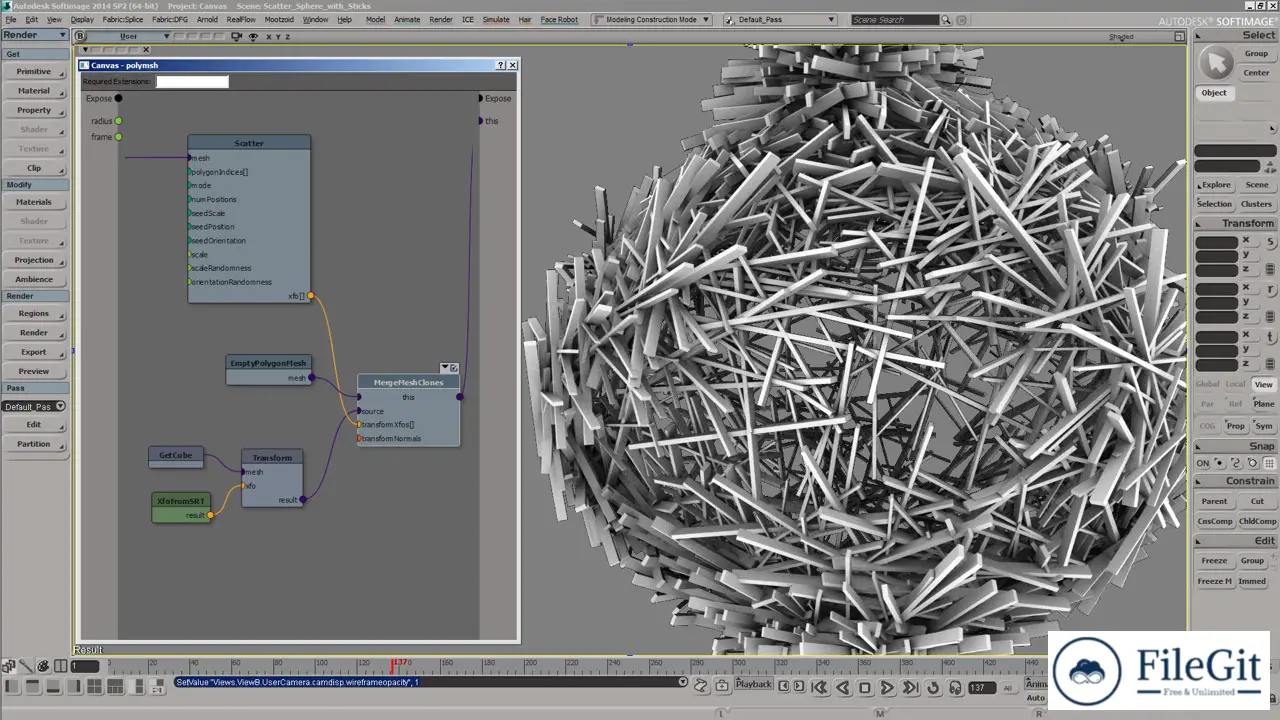Click the lock icon near Playback
Screen dimensions: 1280x720
(721, 685)
